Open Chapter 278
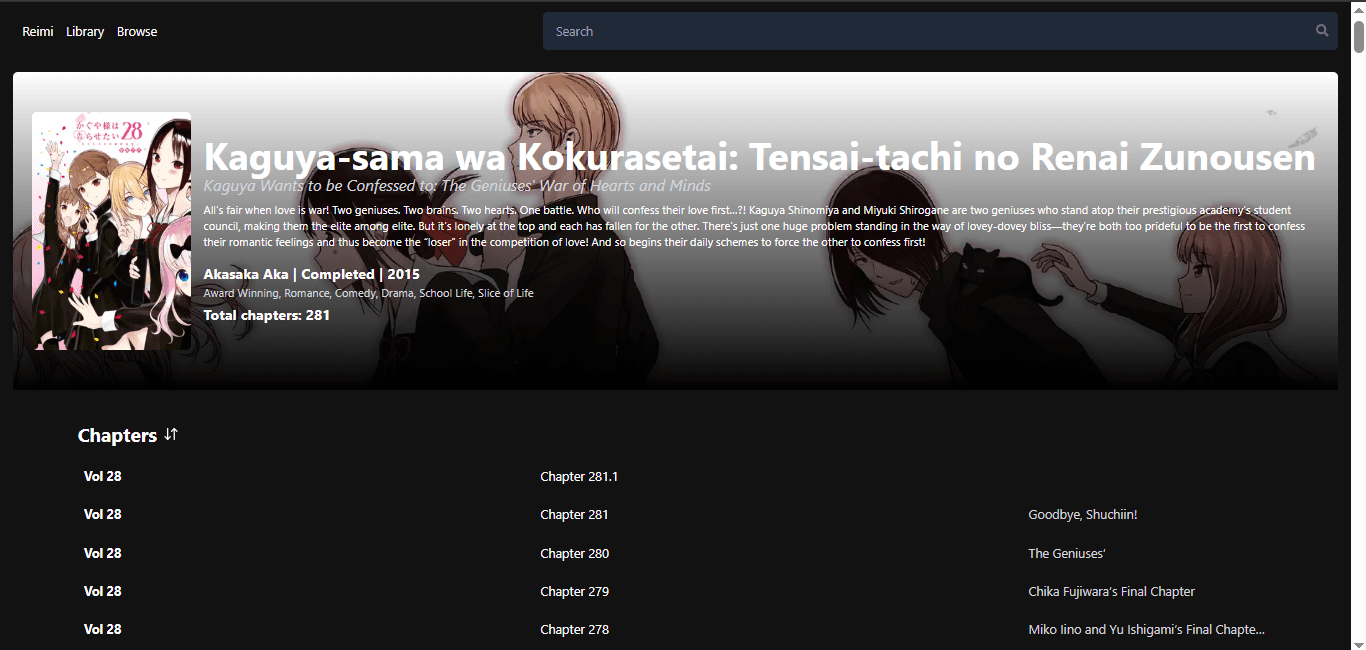Image resolution: width=1366 pixels, height=650 pixels. point(574,629)
